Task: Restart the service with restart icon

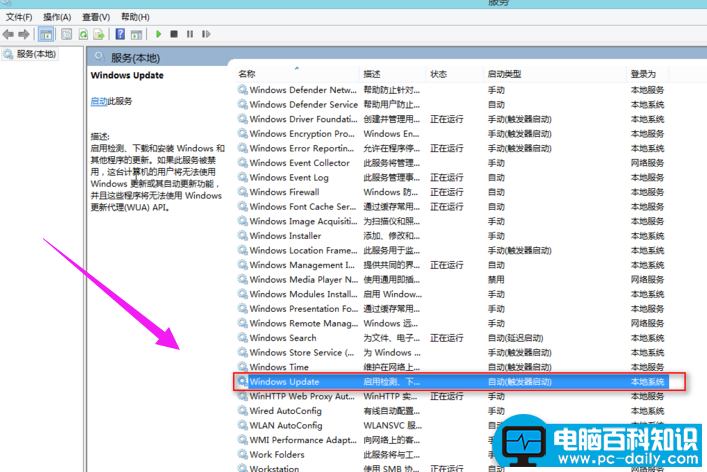Action: (x=206, y=34)
